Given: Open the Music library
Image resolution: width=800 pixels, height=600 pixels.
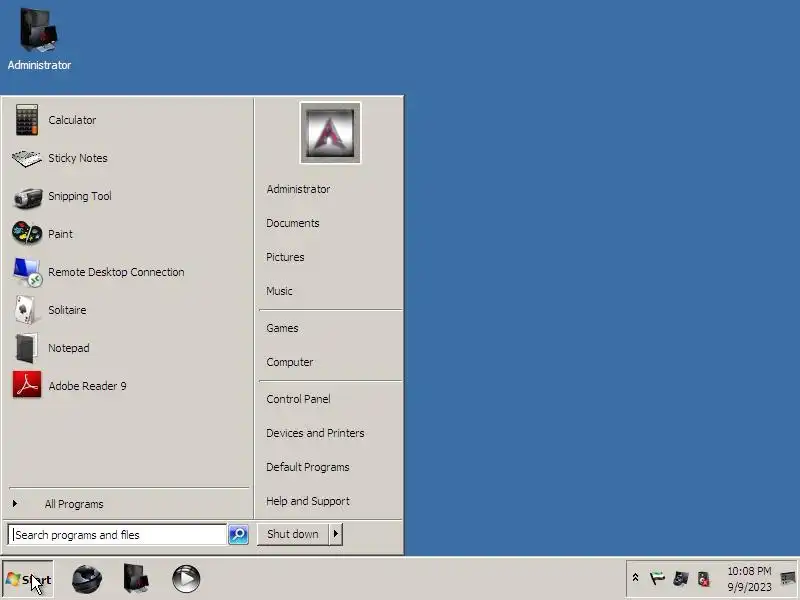Looking at the screenshot, I should tap(279, 291).
